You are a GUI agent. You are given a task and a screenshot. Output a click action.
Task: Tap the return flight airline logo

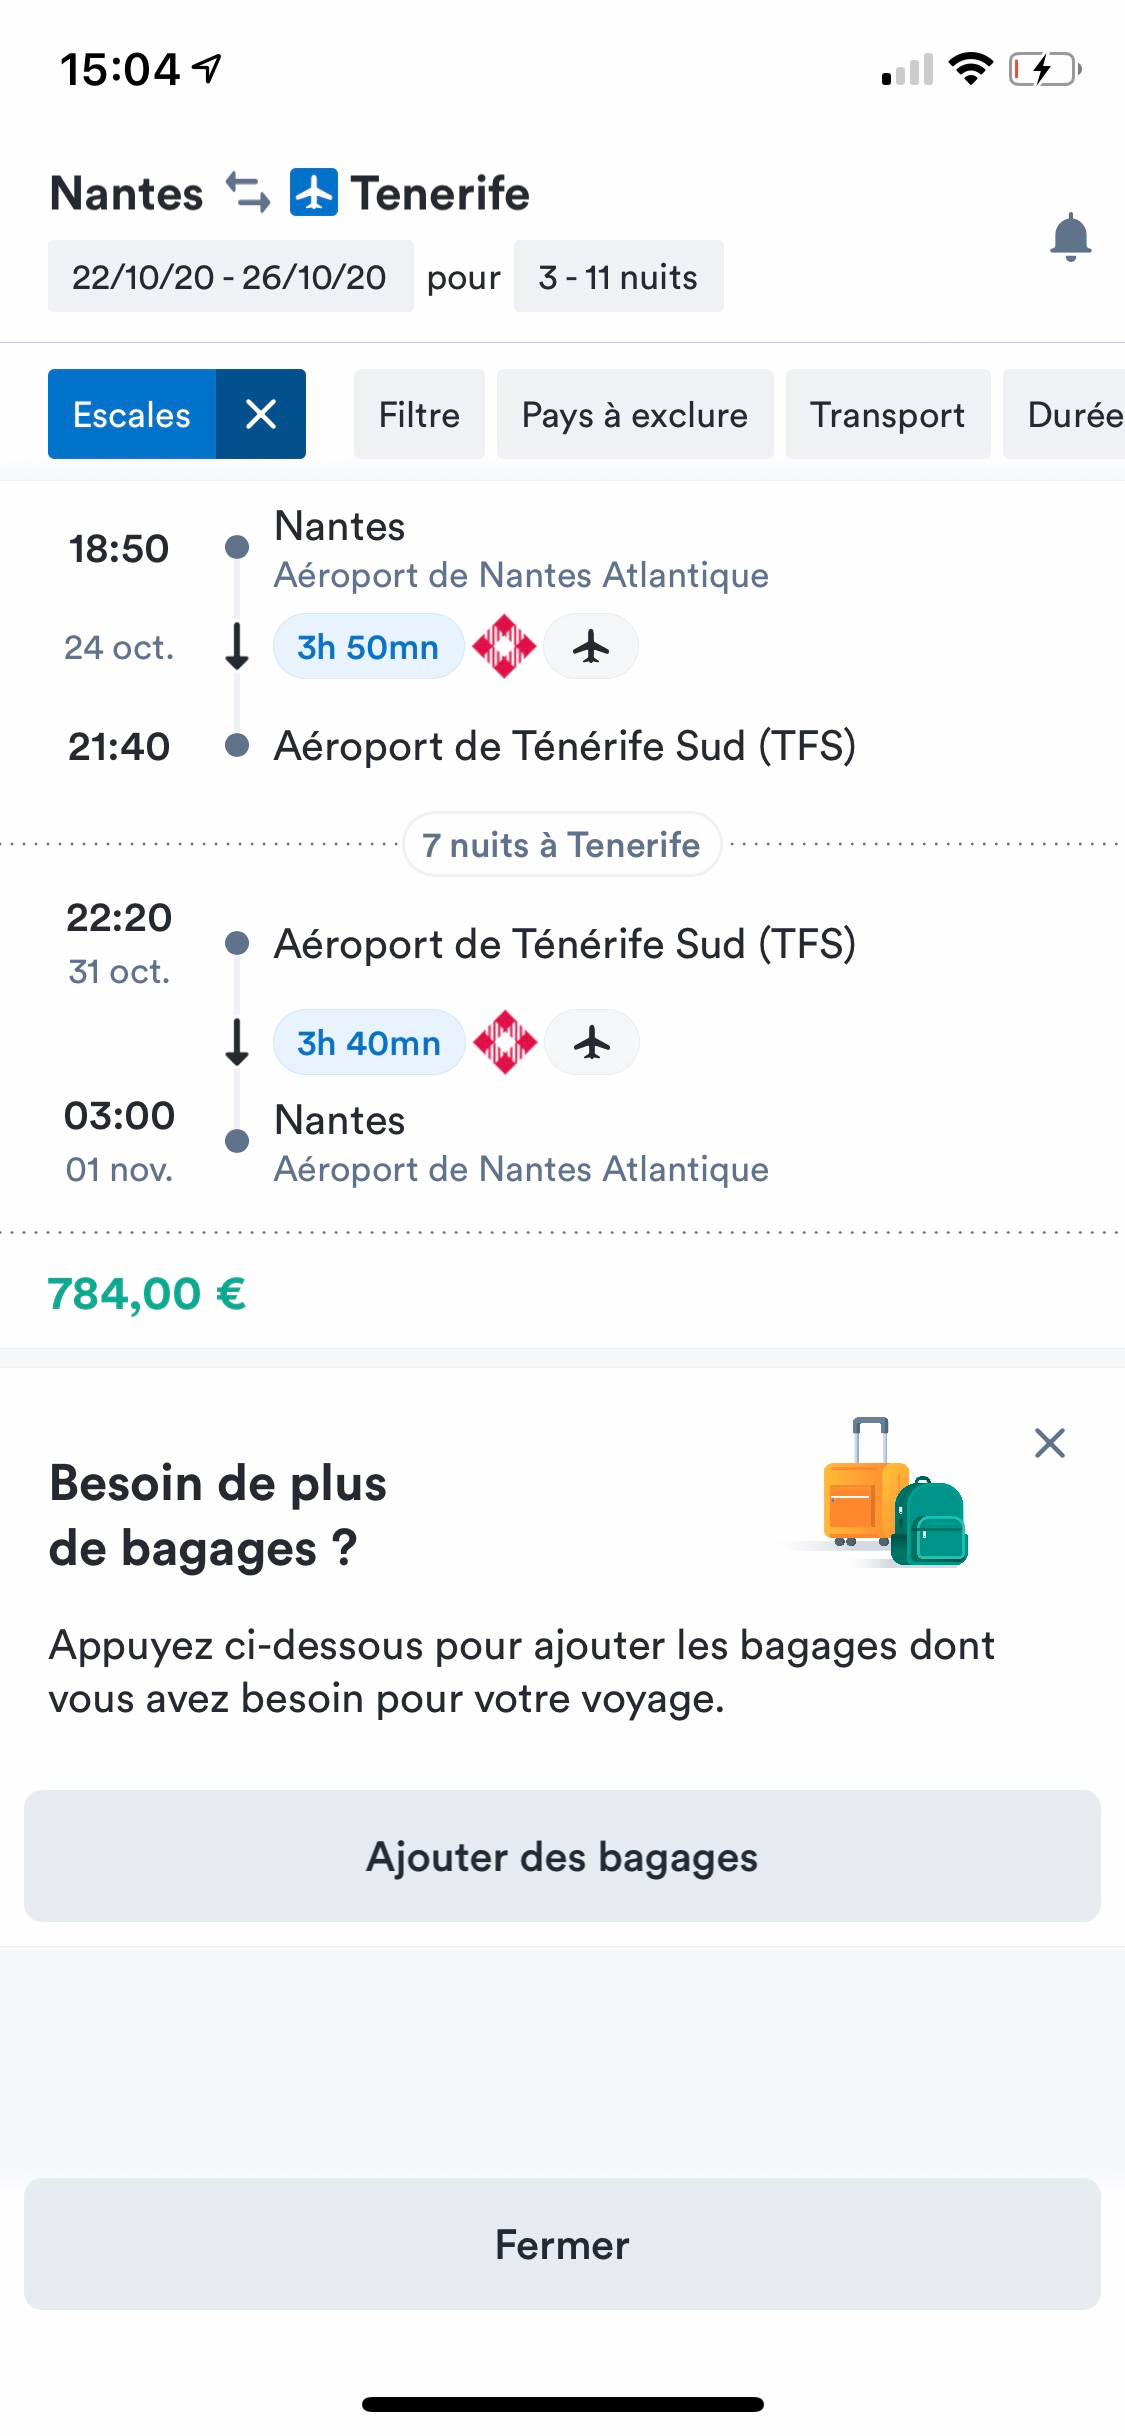pos(505,1042)
